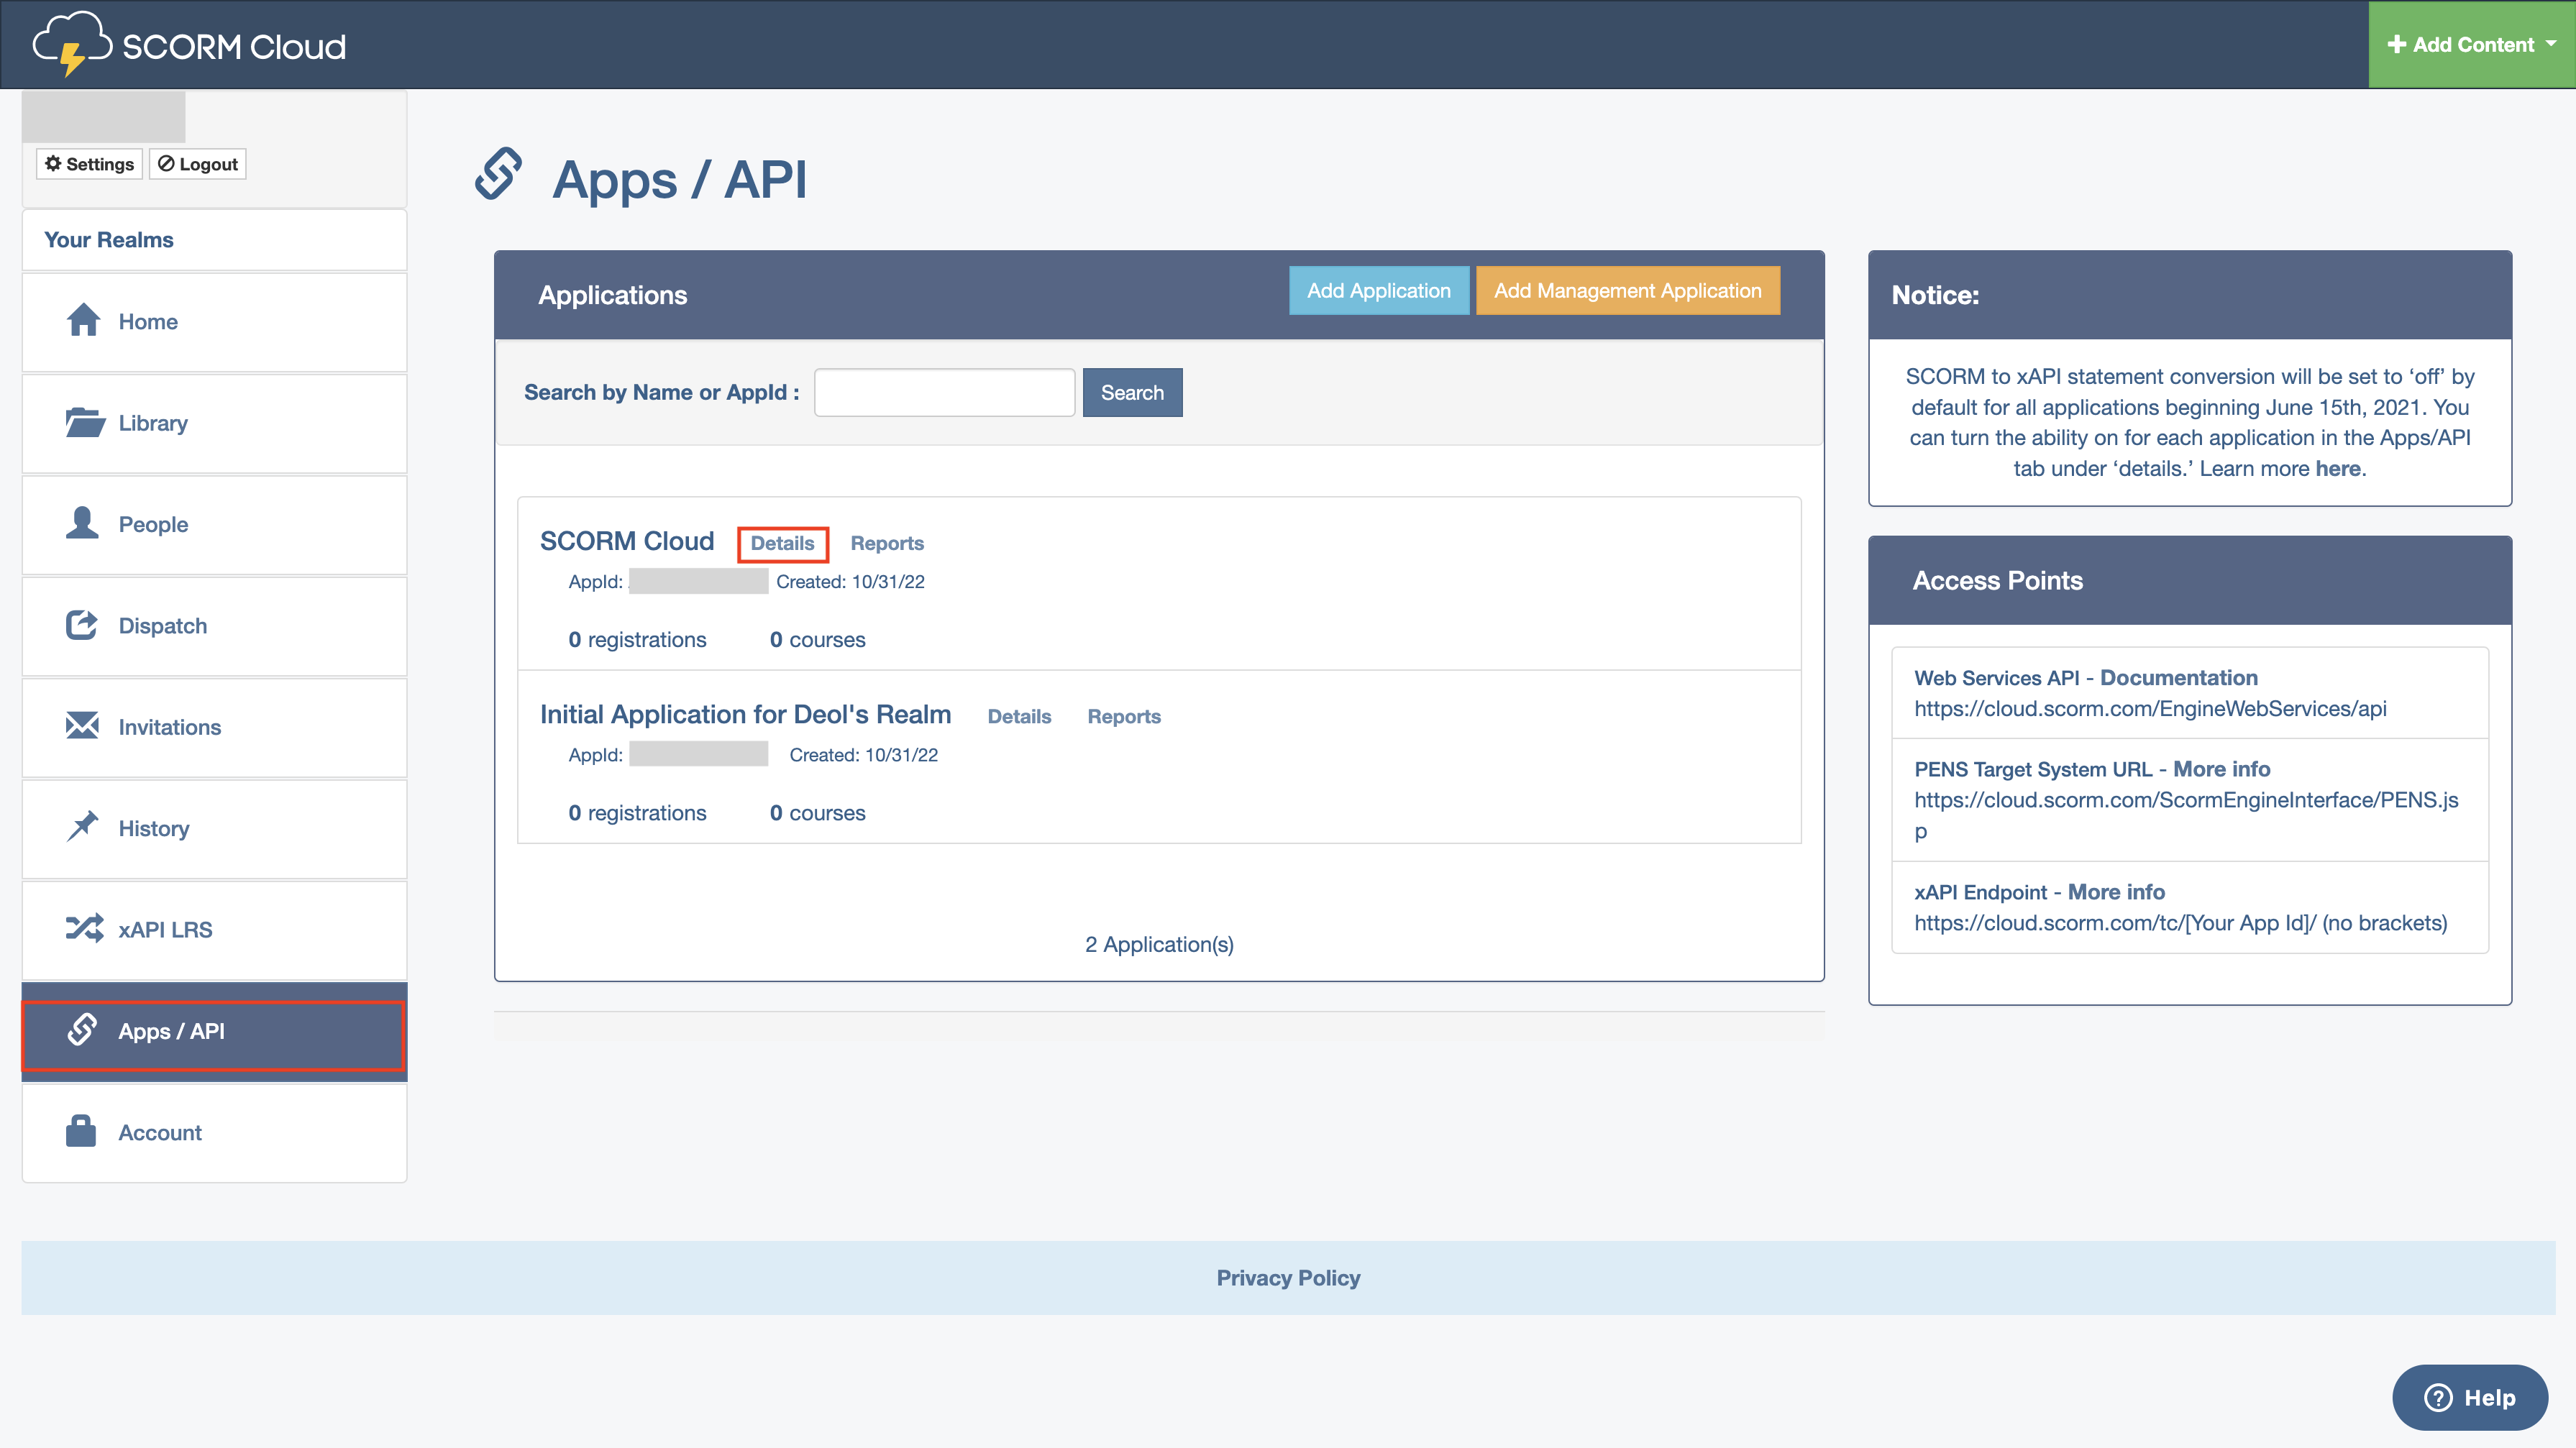Click the Account briefcase icon
This screenshot has height=1448, width=2576.
point(81,1131)
